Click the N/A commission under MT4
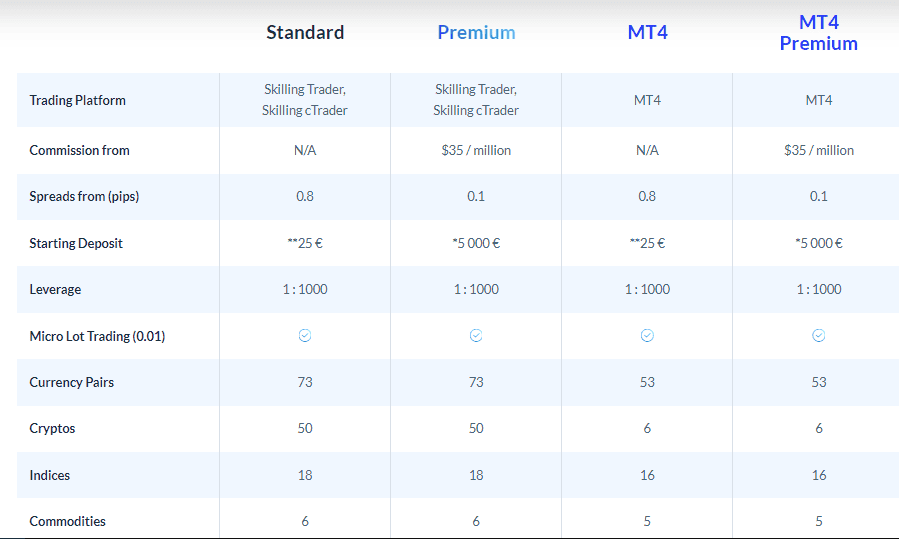 [647, 150]
